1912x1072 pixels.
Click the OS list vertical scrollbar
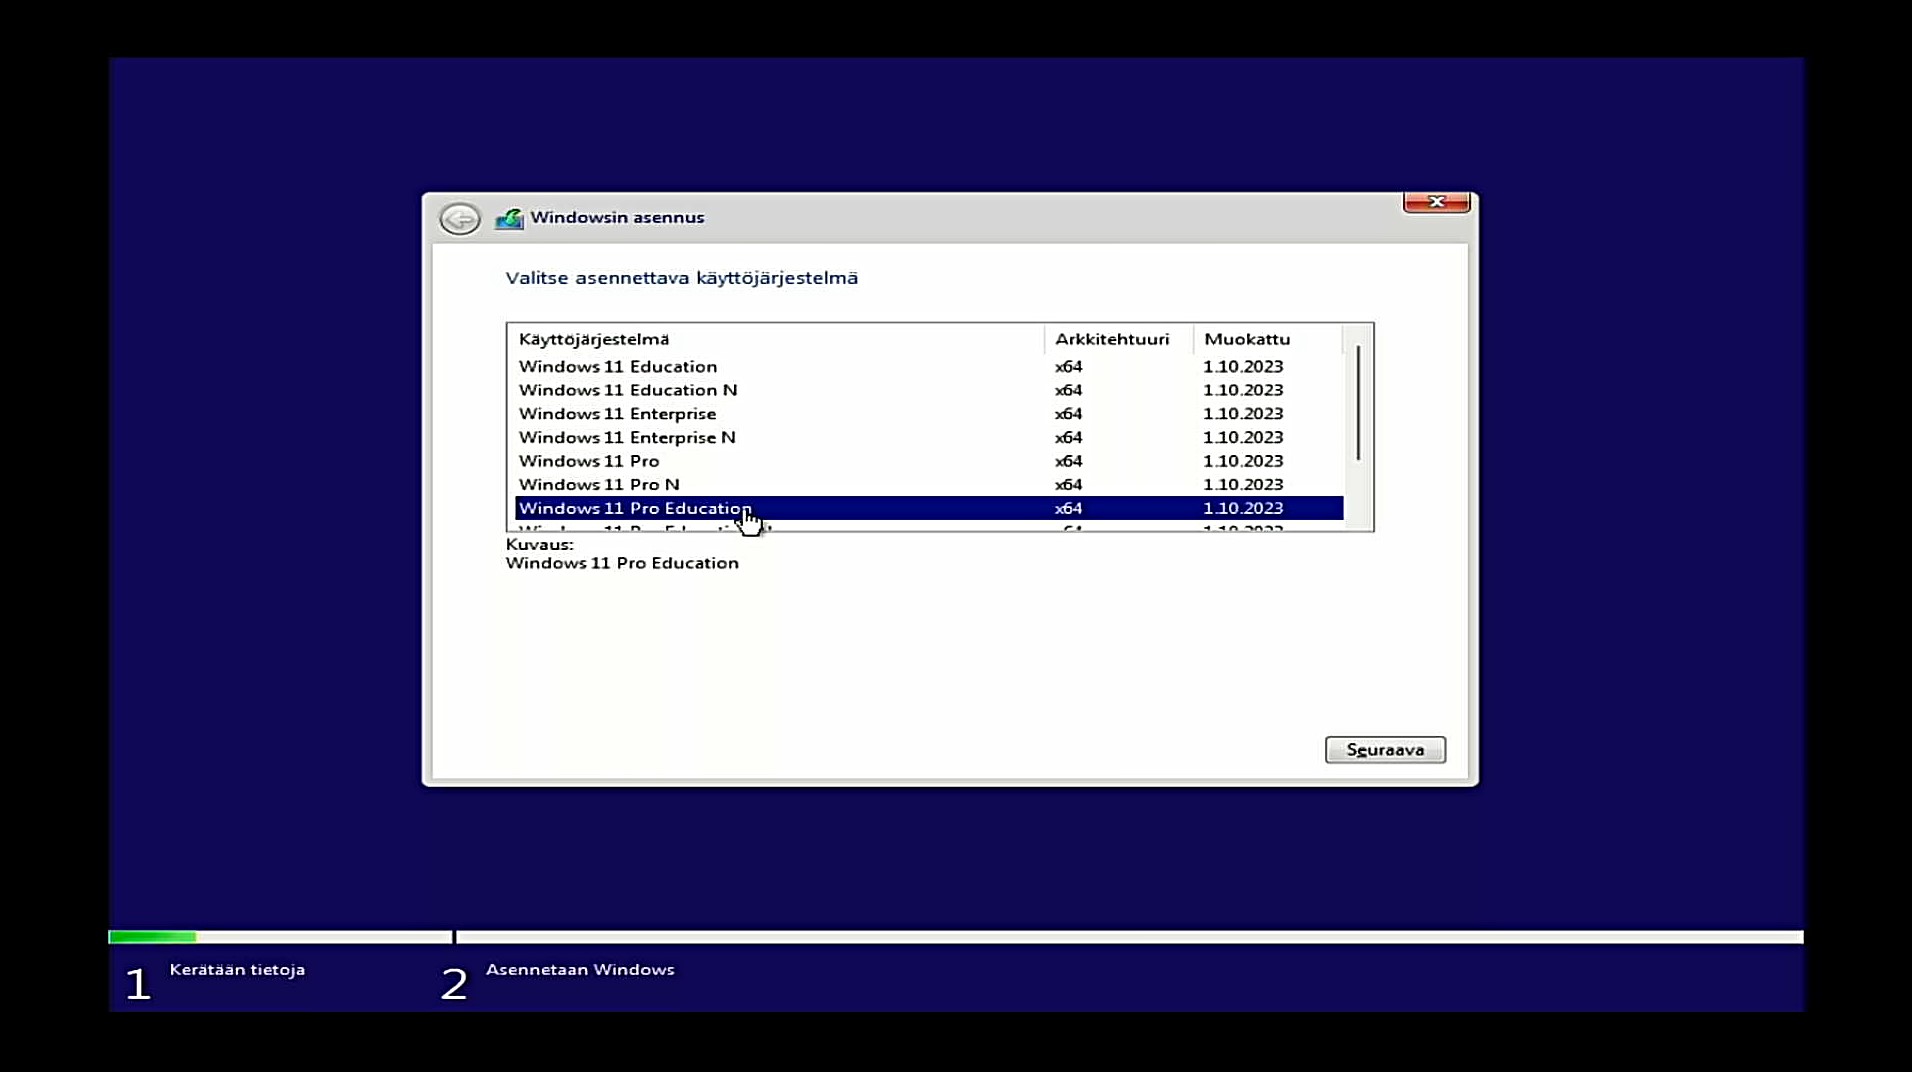pos(1358,402)
